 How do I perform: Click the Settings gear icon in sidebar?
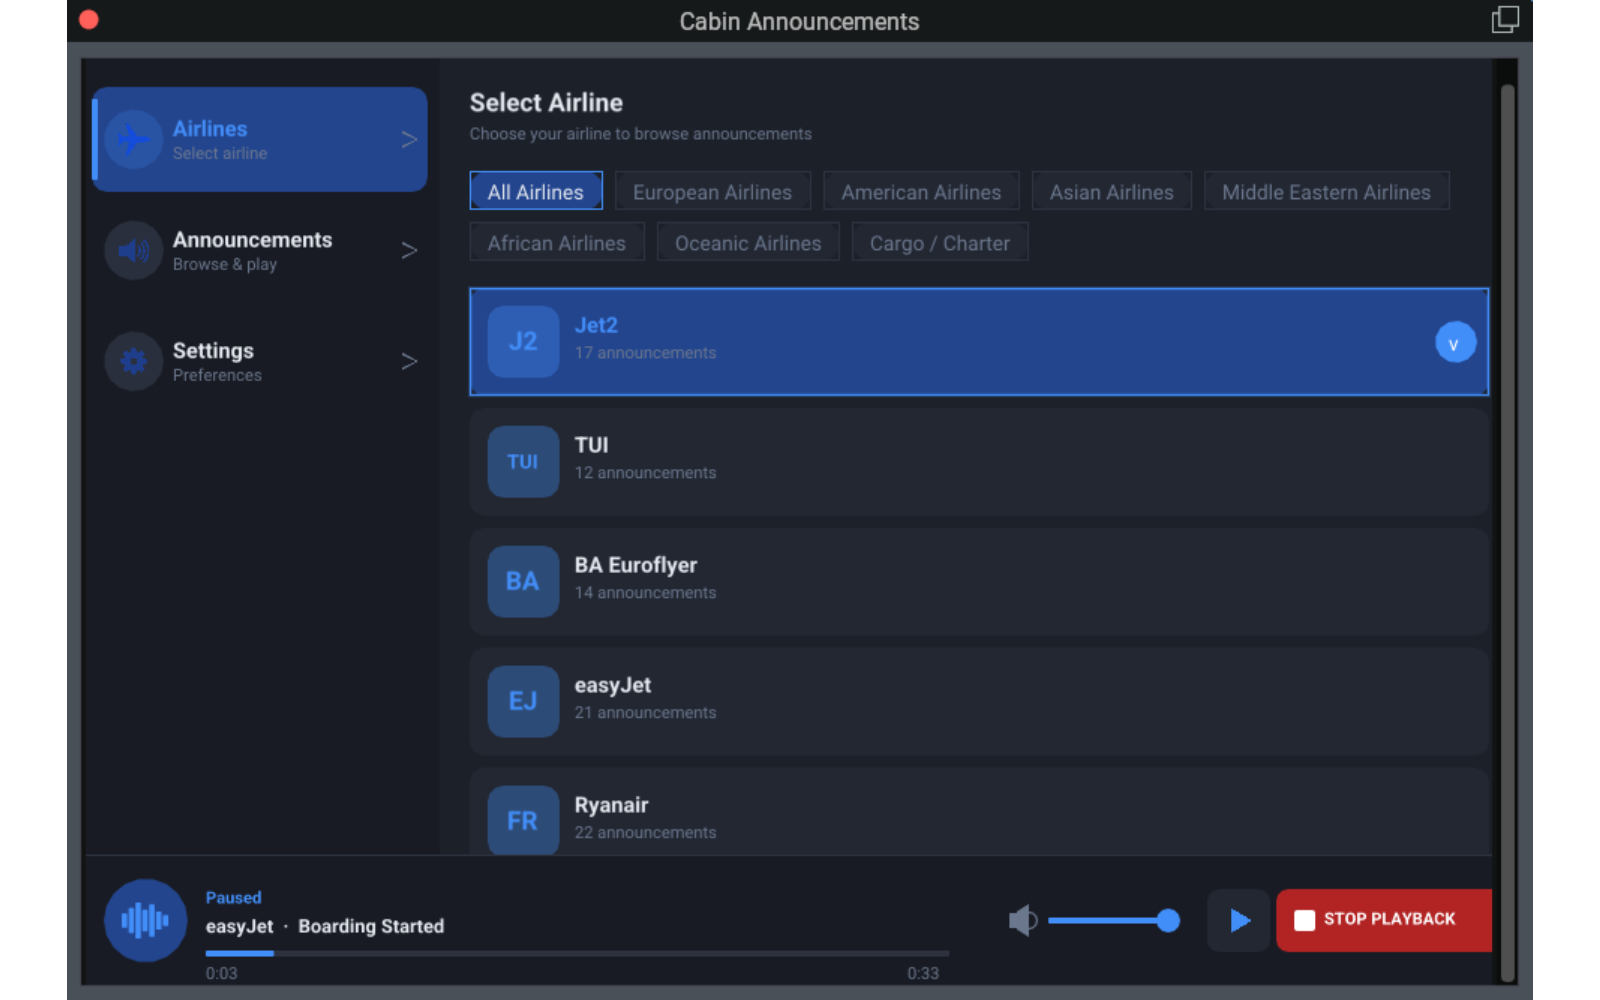134,361
